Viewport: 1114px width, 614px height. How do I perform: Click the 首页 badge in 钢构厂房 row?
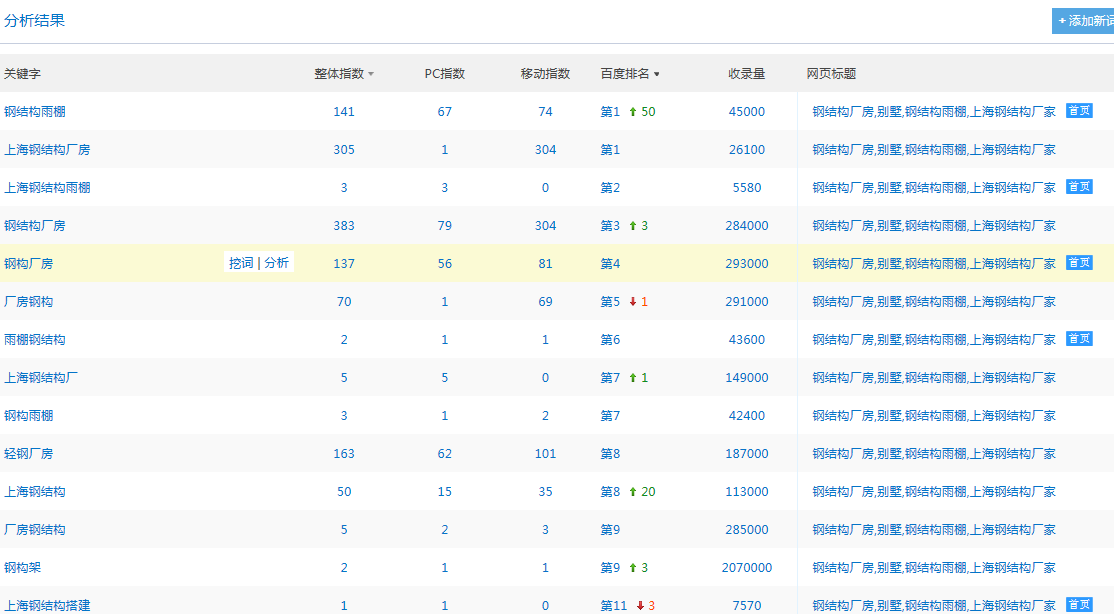1078,263
